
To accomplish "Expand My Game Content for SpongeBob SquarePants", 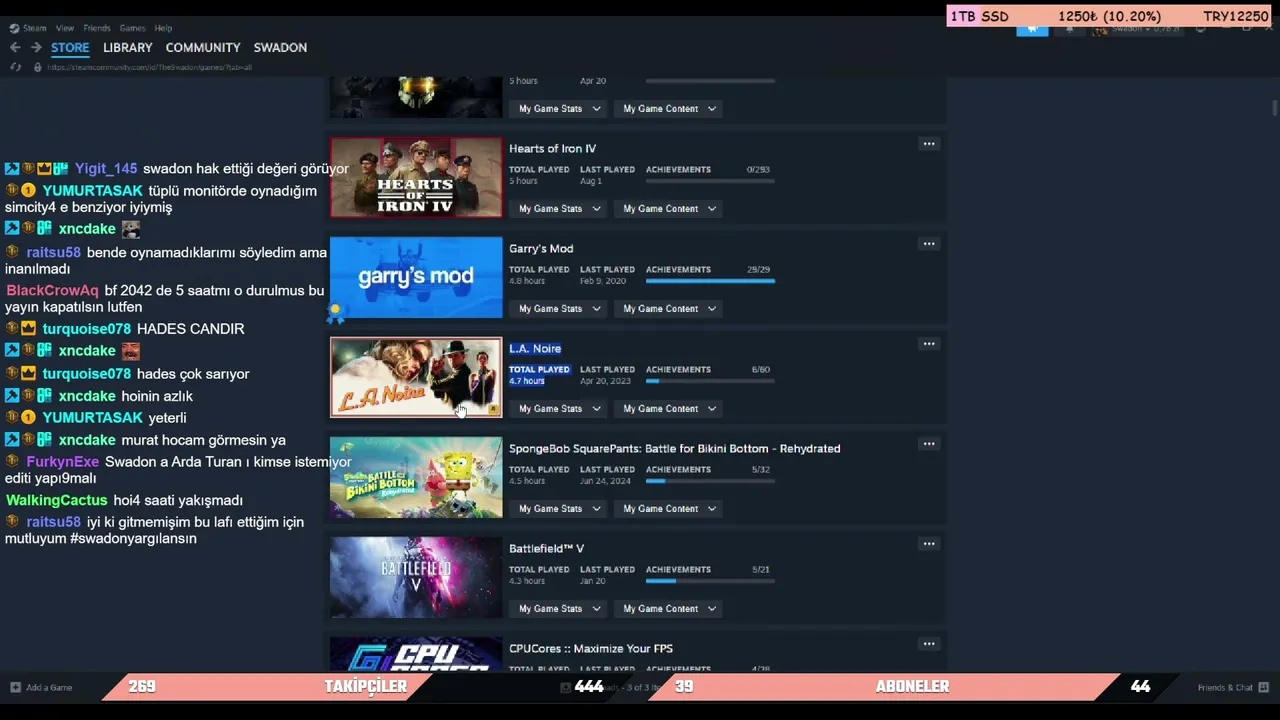I will click(x=669, y=509).
